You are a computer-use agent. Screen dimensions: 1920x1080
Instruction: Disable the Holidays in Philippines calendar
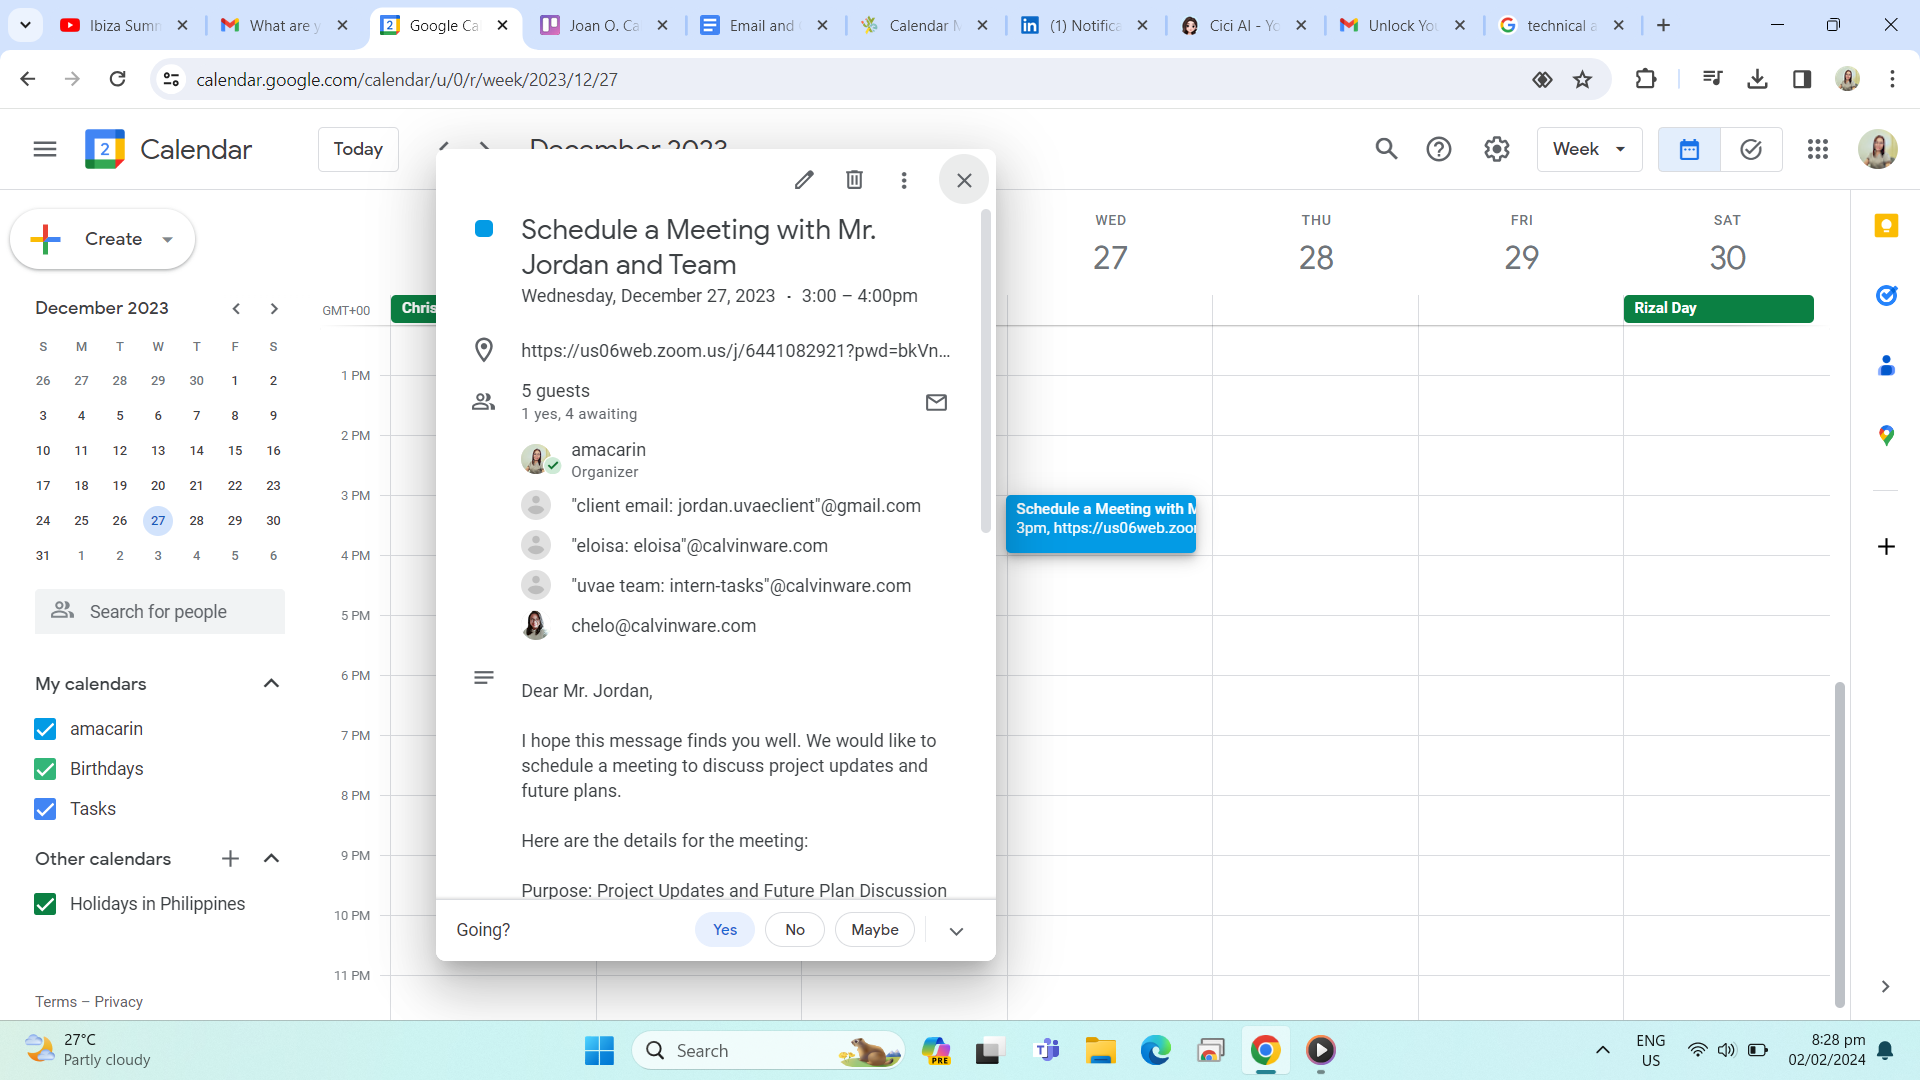pyautogui.click(x=45, y=904)
